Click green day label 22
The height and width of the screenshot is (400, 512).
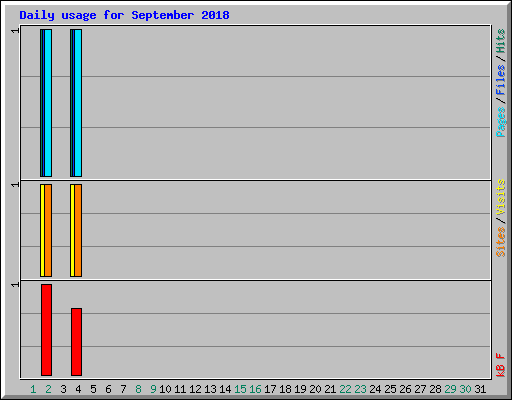click(345, 389)
